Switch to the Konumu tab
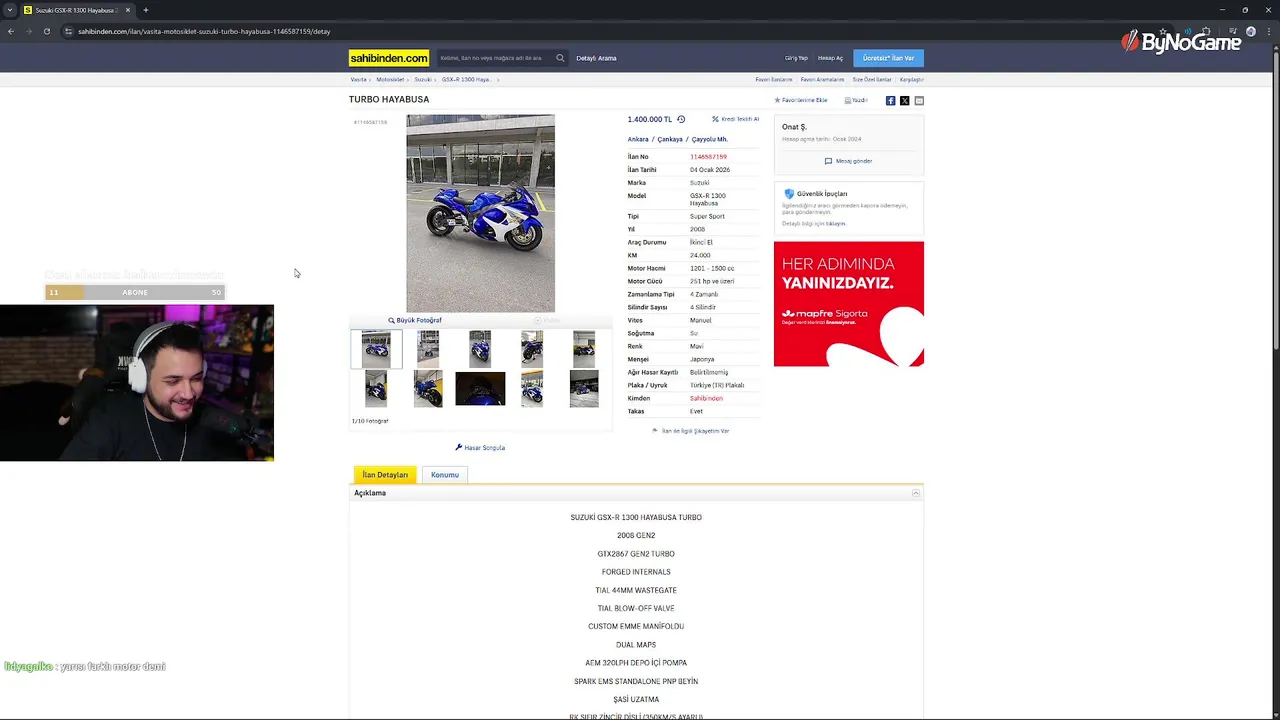Viewport: 1280px width, 720px height. point(445,475)
